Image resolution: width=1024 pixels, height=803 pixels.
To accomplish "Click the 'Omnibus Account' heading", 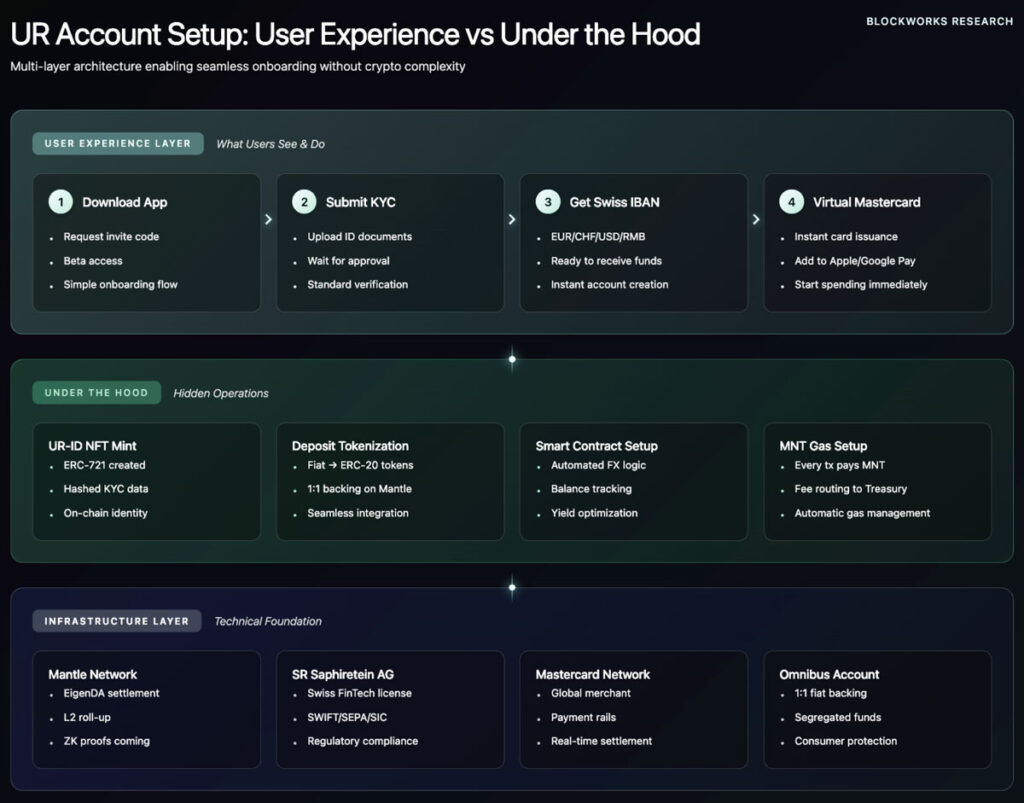I will (x=829, y=674).
